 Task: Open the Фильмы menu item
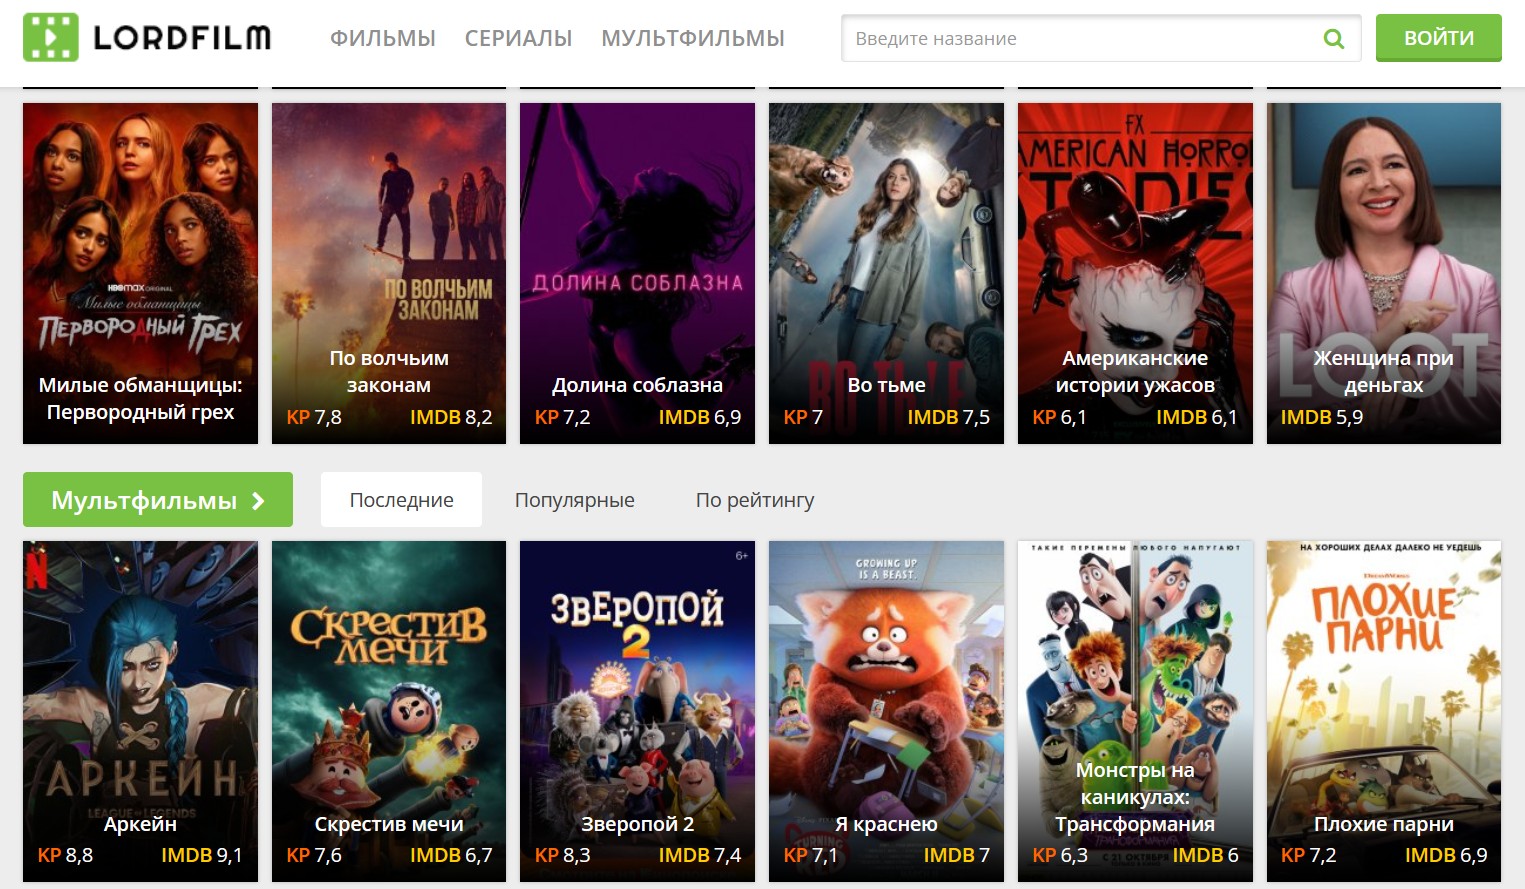383,39
